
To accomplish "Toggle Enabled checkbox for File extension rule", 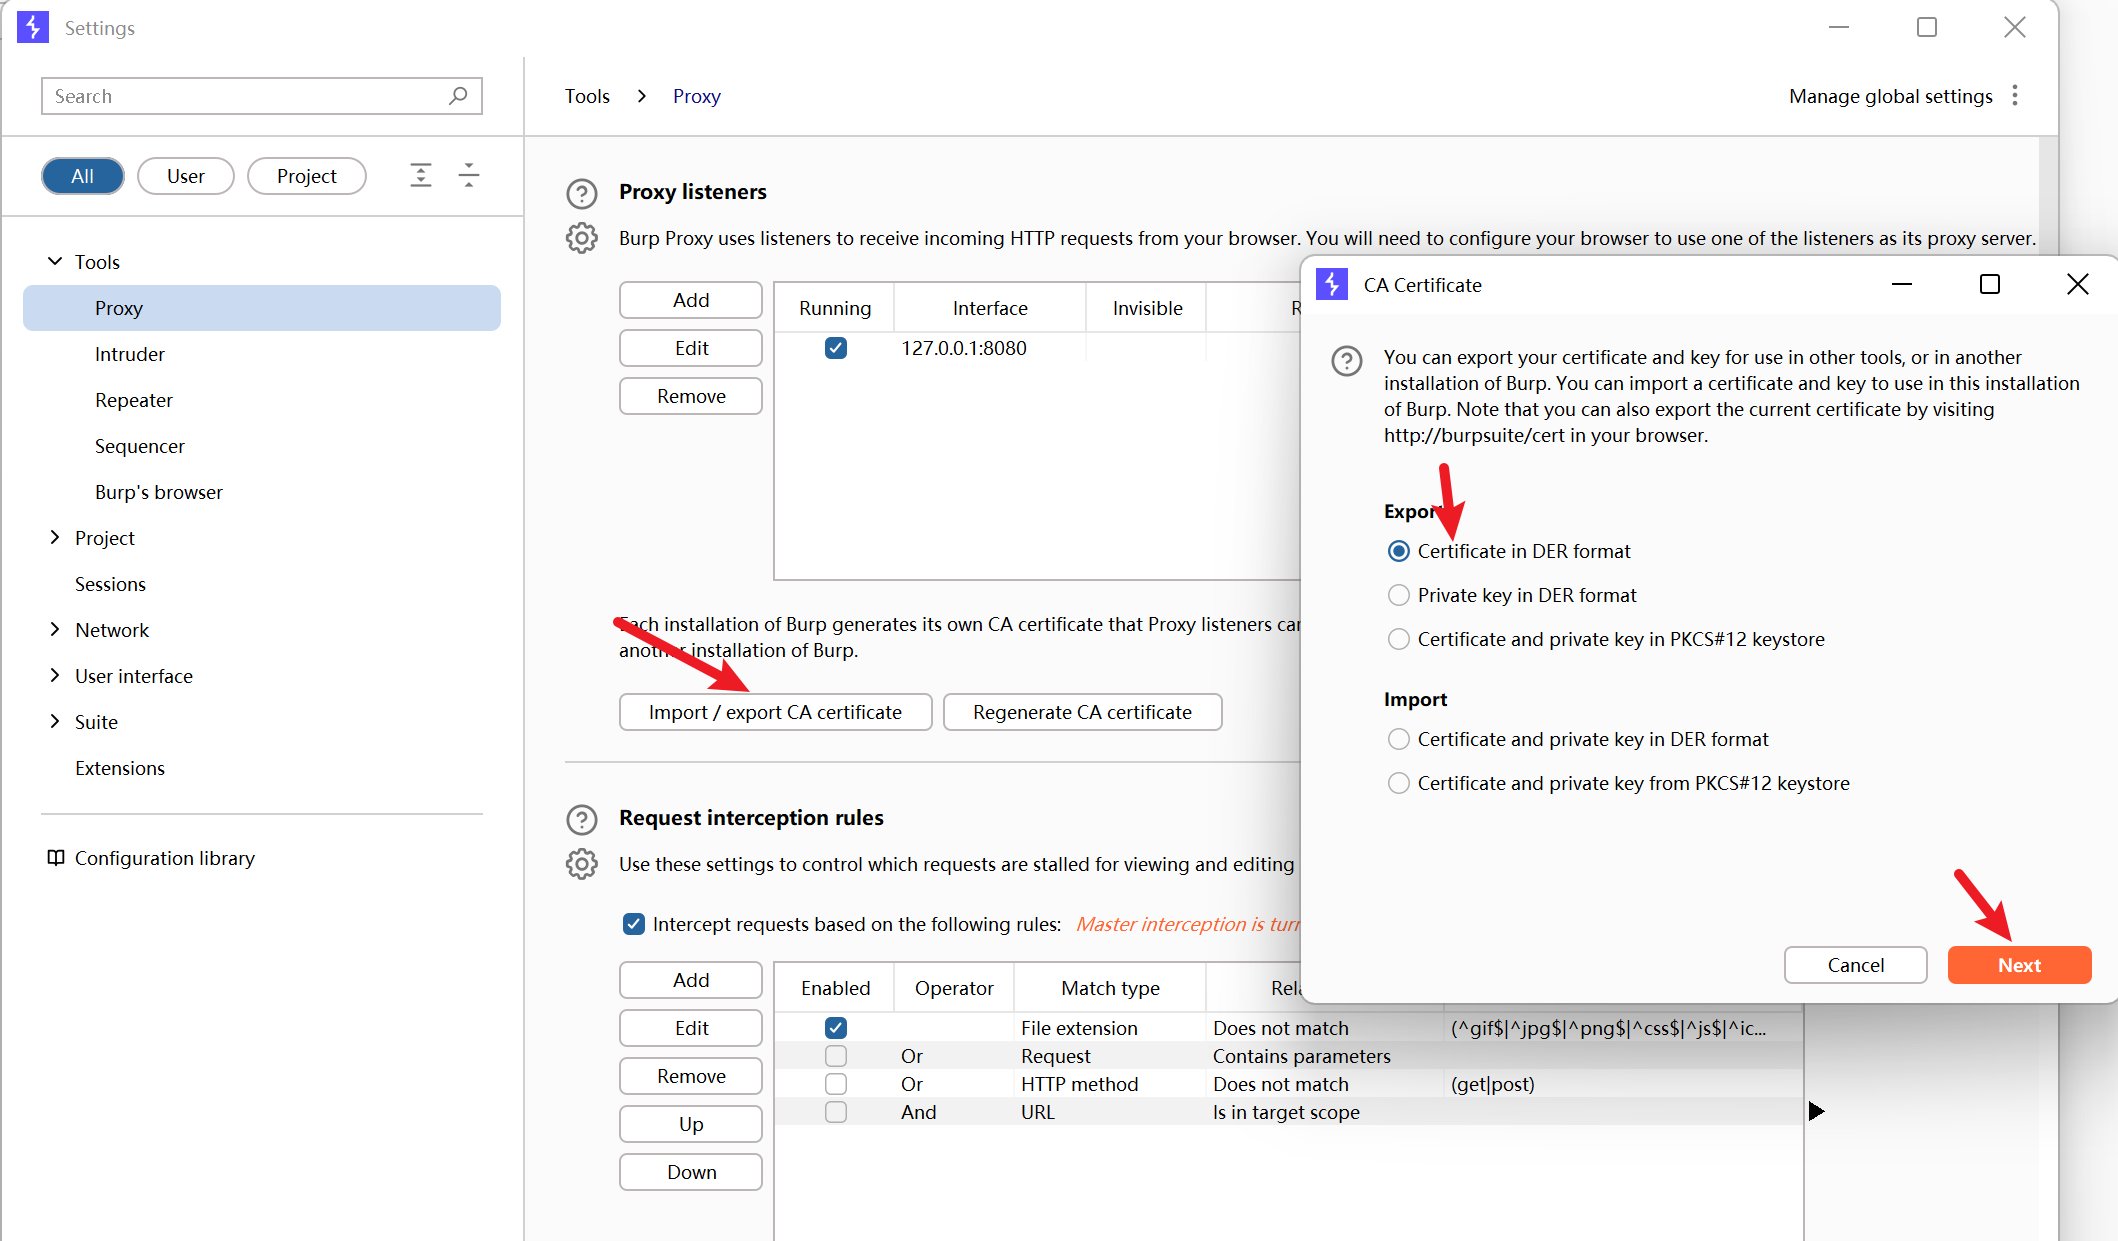I will tap(836, 1028).
